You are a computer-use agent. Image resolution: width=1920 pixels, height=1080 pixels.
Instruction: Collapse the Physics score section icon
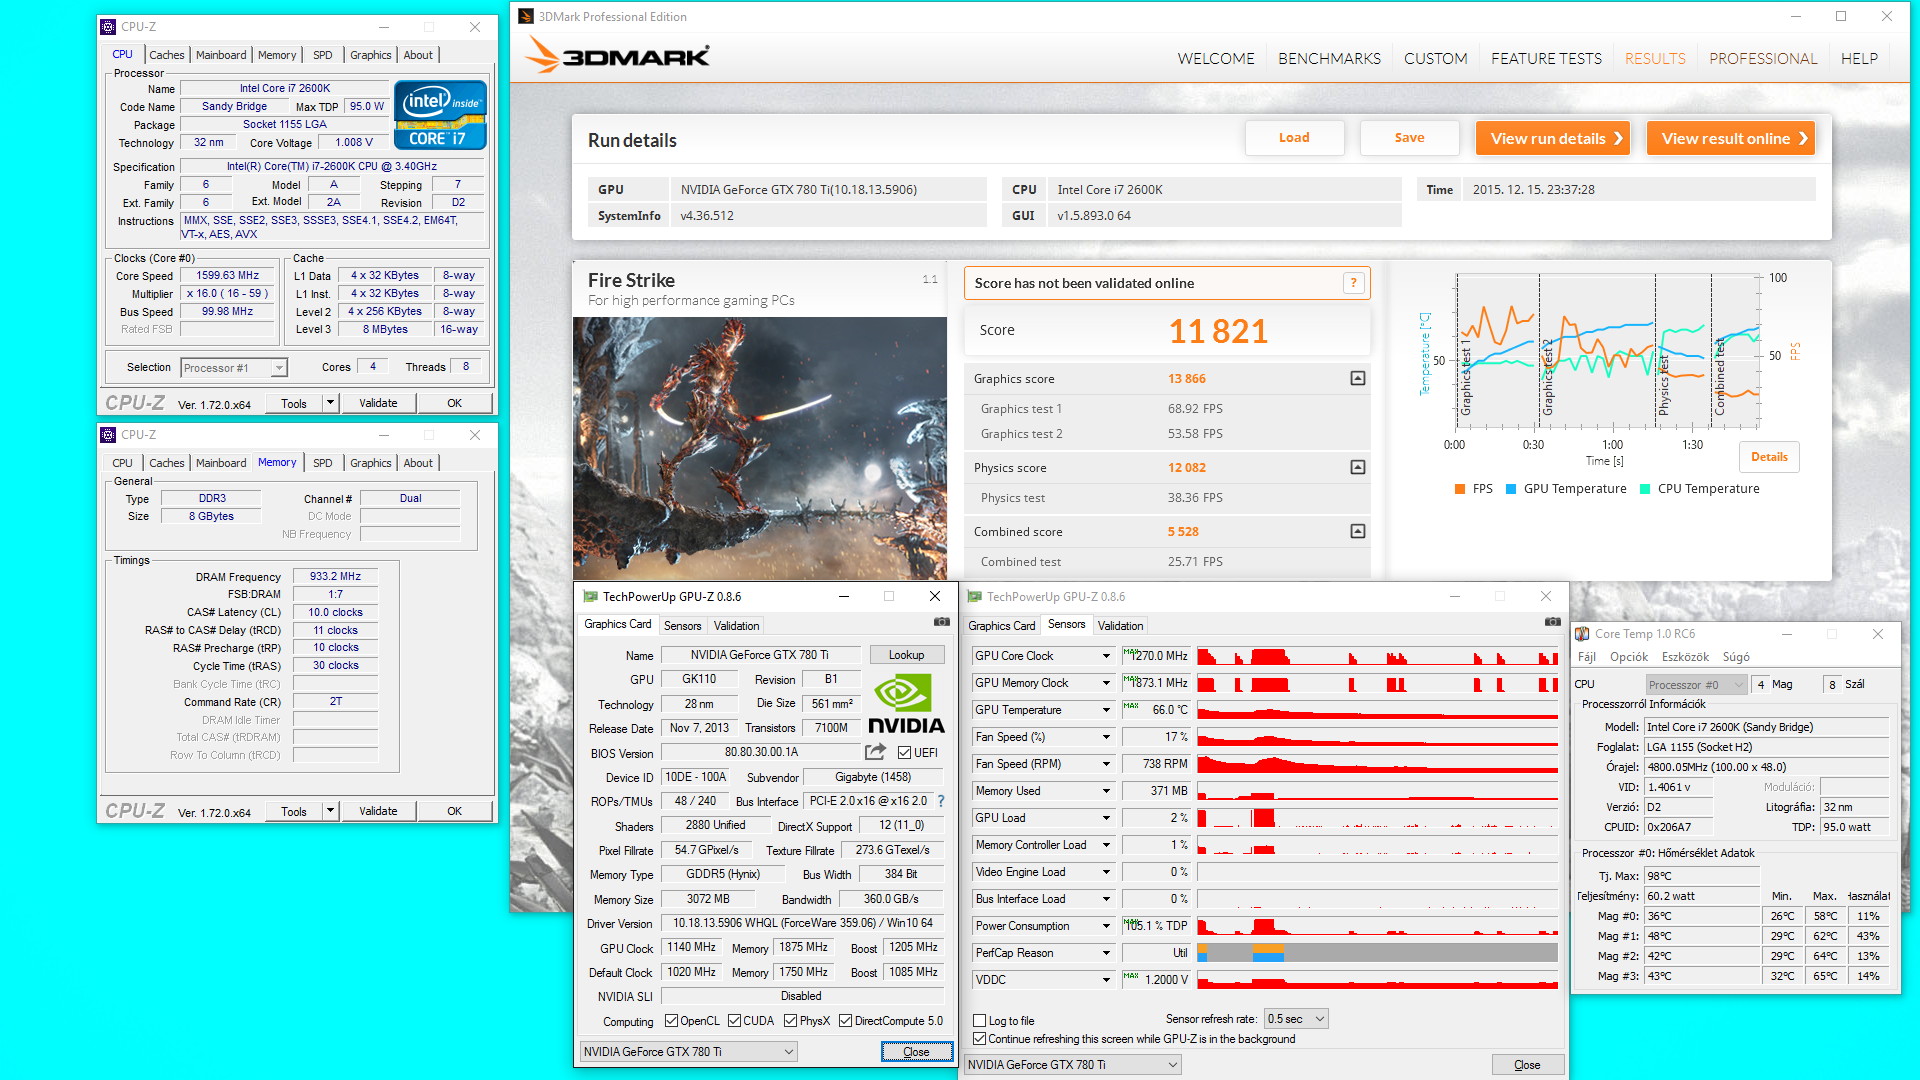[x=1357, y=468]
